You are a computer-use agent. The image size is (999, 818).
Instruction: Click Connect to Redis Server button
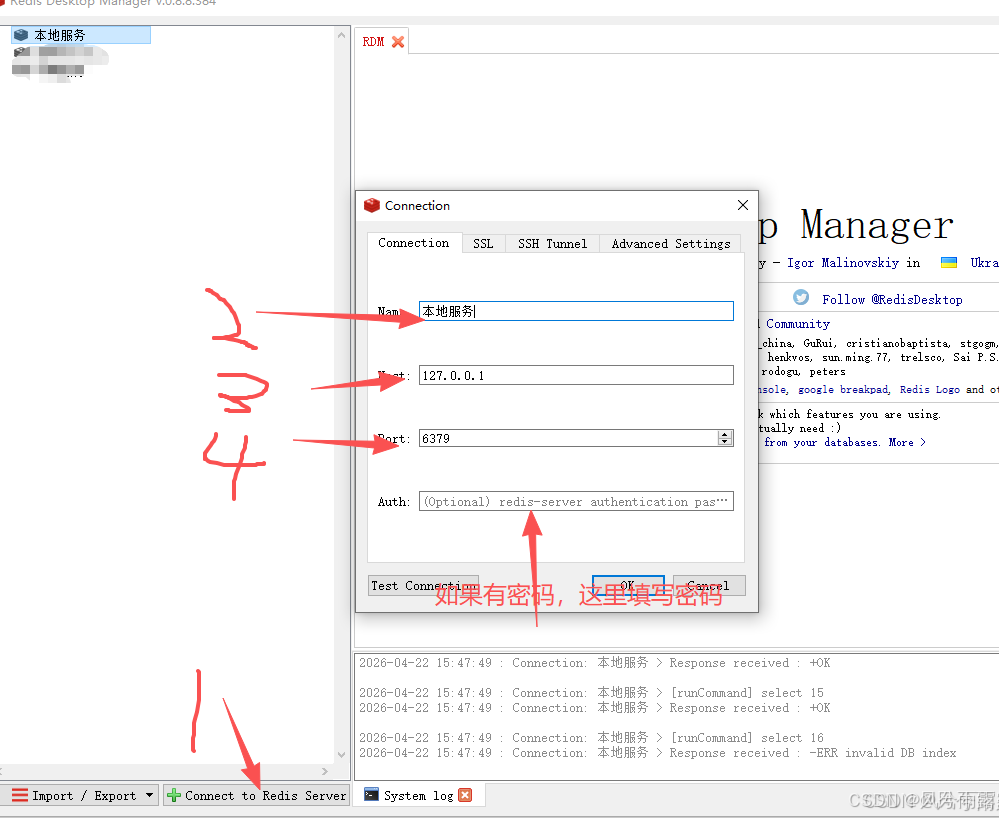coord(257,795)
